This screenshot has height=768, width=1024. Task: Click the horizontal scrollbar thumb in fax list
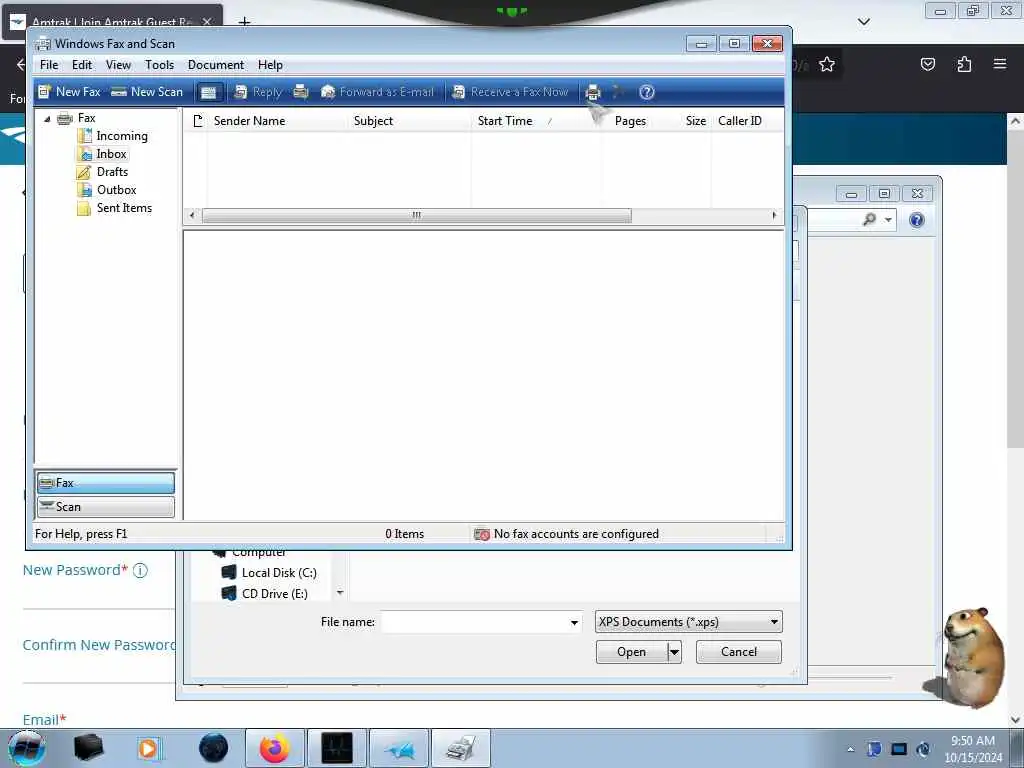click(x=417, y=216)
